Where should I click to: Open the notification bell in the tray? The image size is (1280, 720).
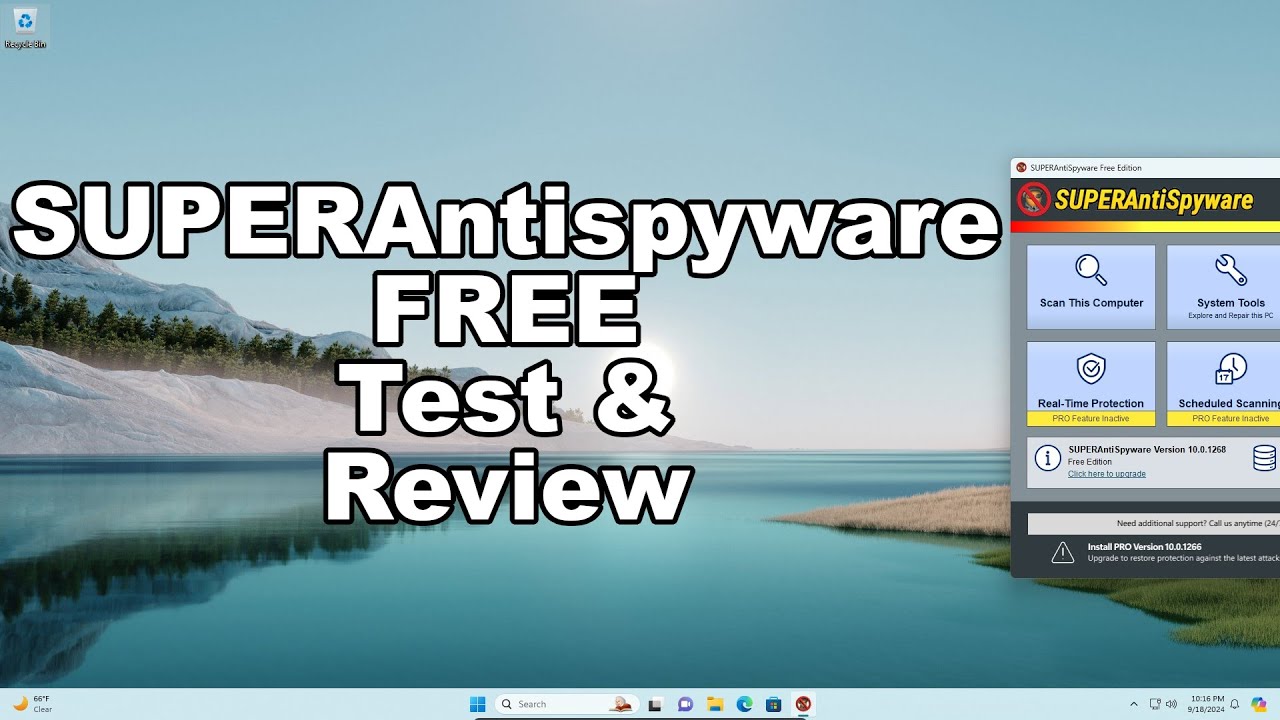(x=1234, y=704)
